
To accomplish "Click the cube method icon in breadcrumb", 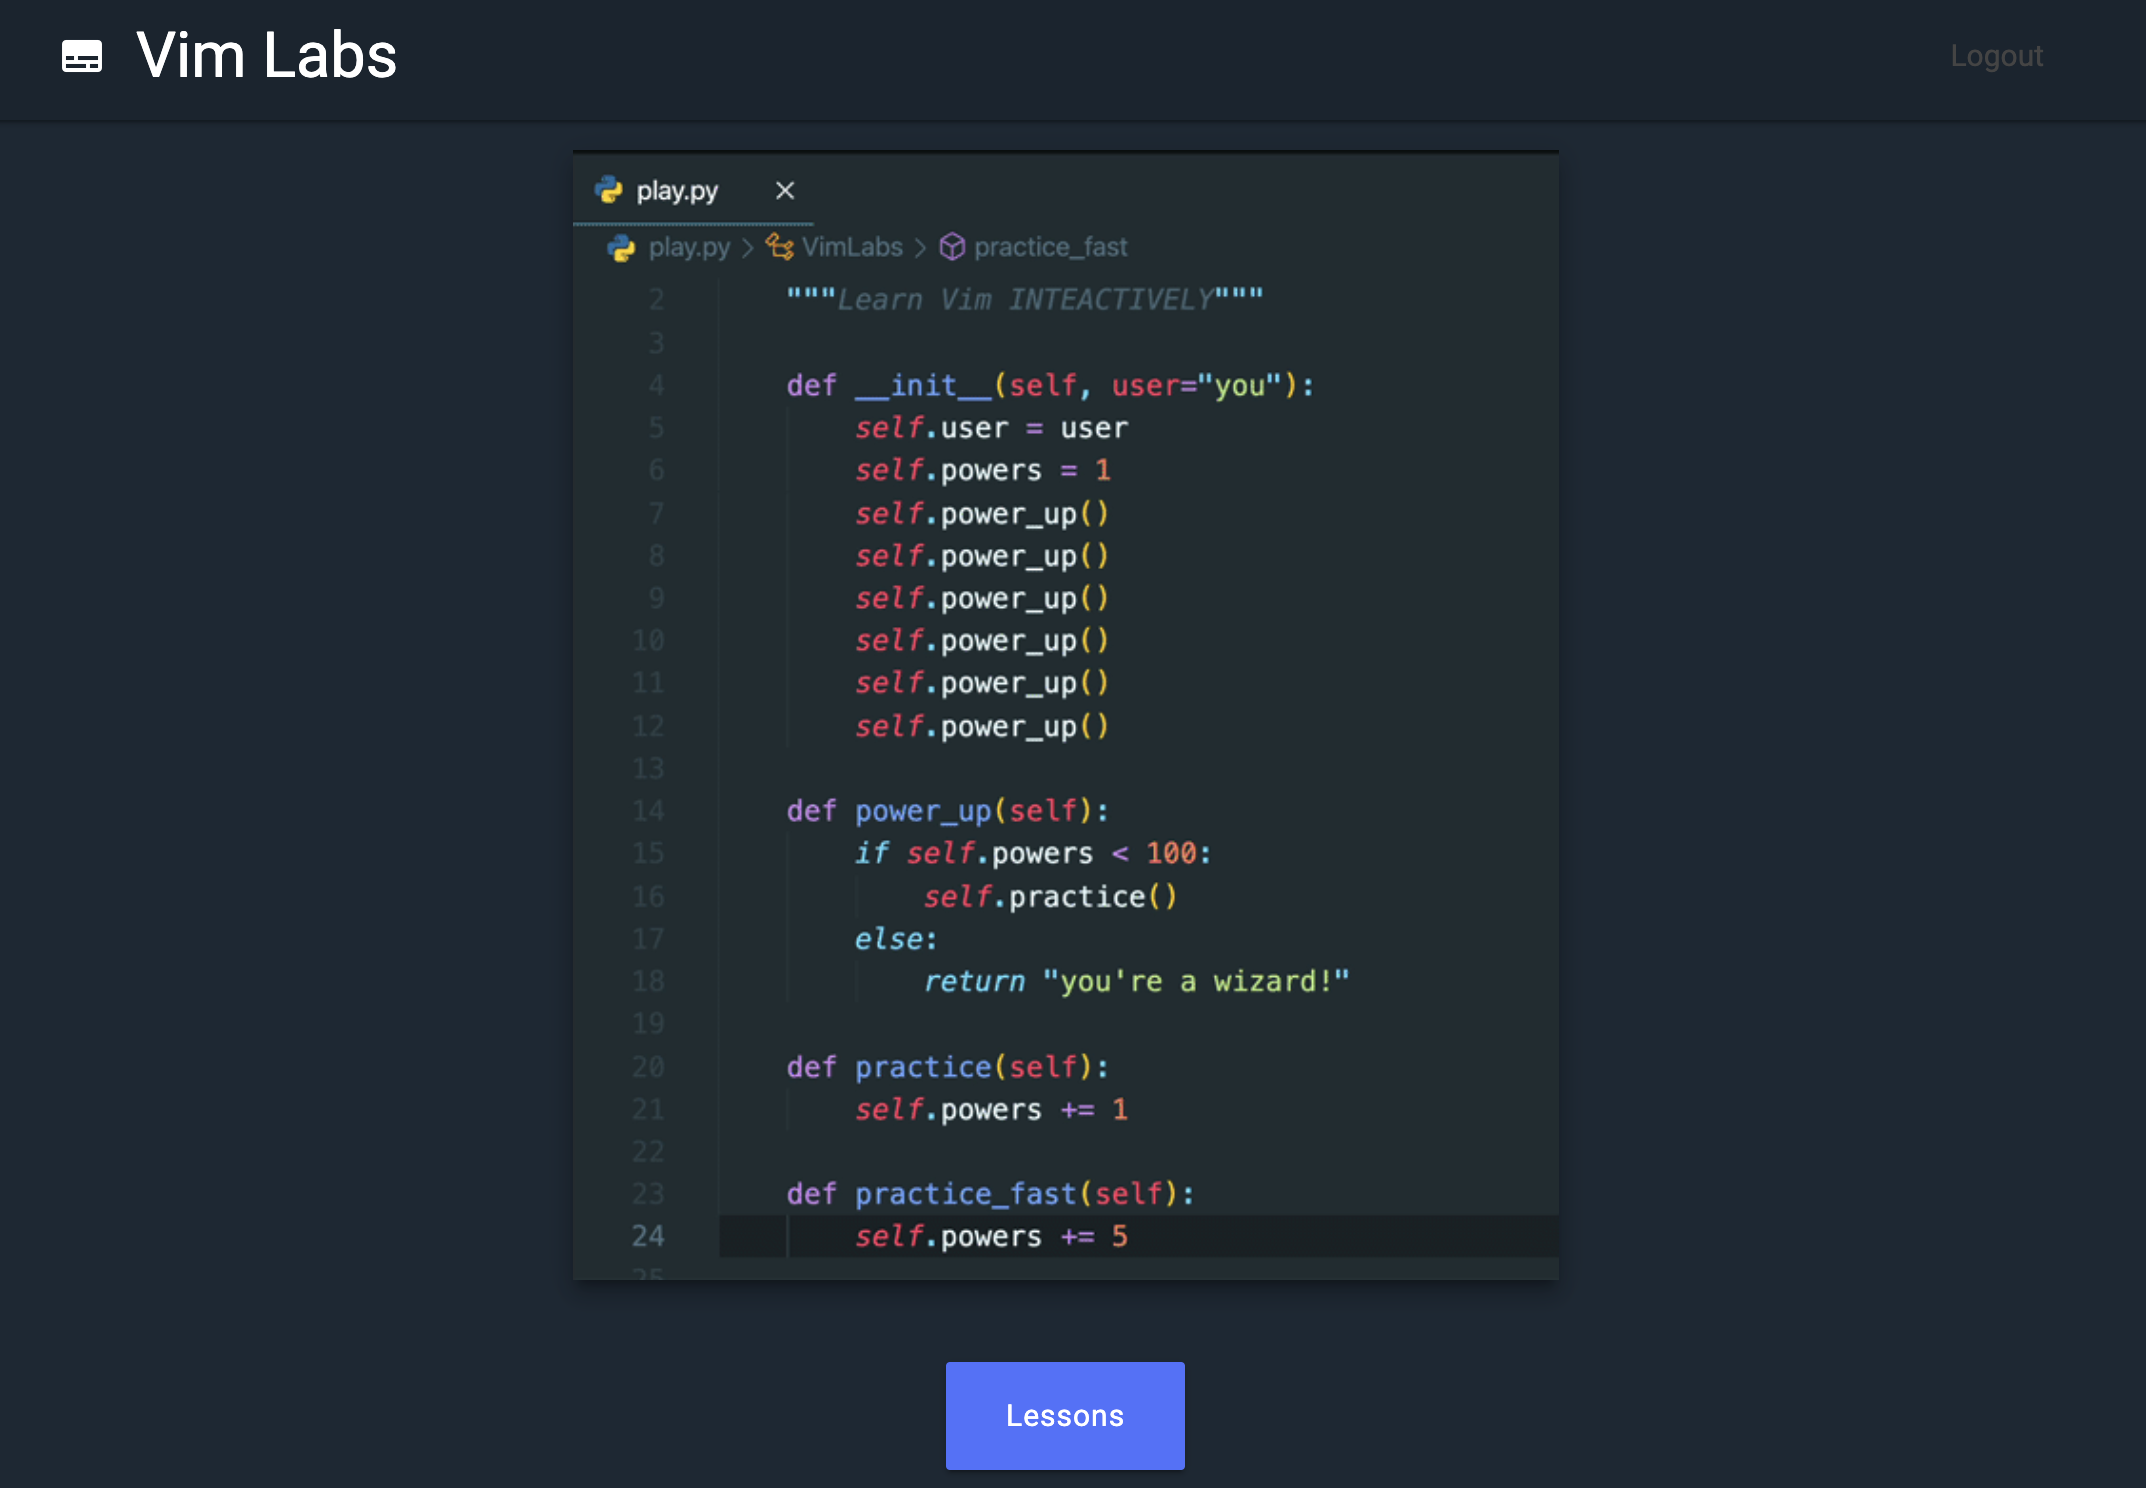I will click(x=952, y=247).
